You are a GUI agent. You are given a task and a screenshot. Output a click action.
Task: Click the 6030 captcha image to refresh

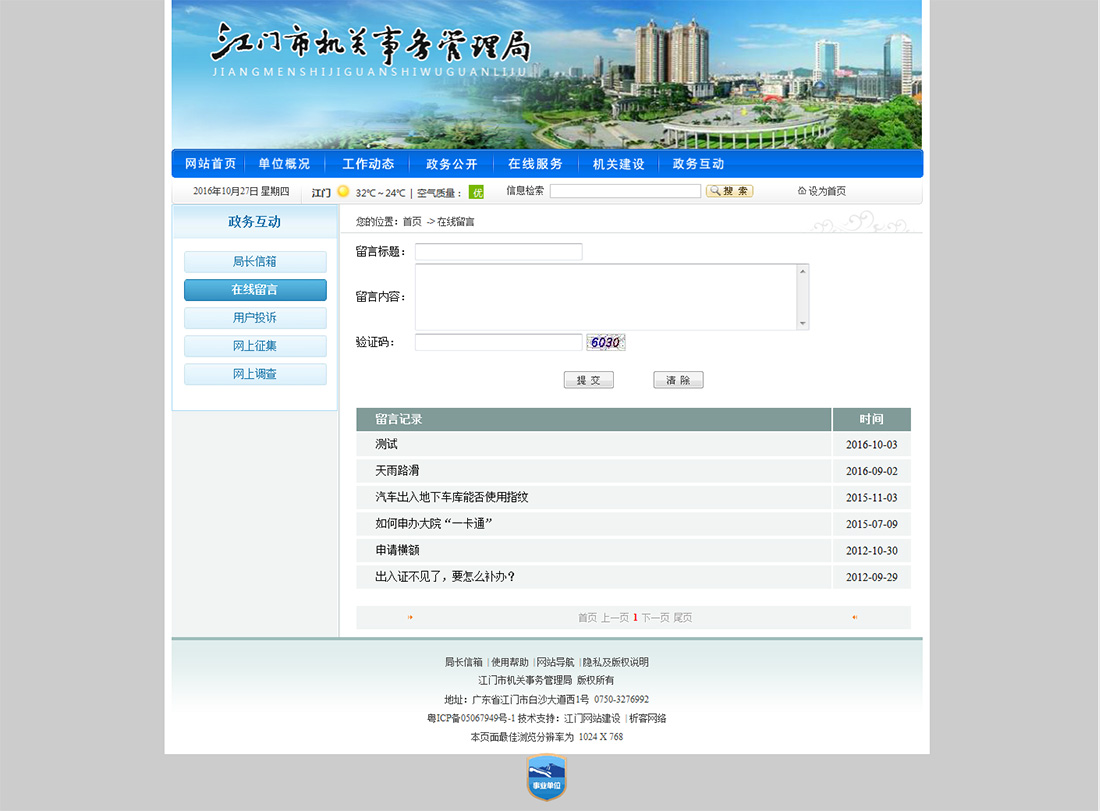(605, 342)
